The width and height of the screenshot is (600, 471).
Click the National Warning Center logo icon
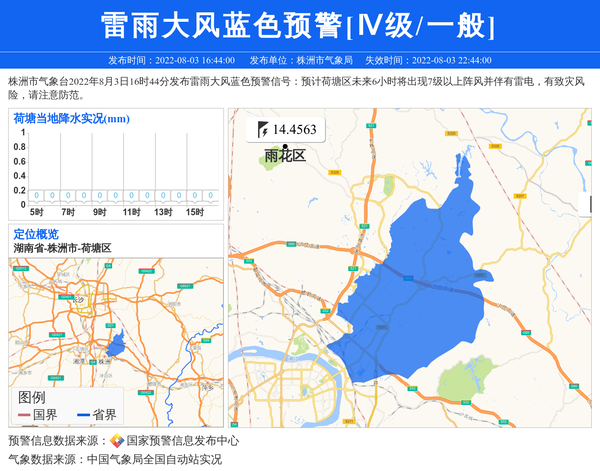(x=117, y=441)
